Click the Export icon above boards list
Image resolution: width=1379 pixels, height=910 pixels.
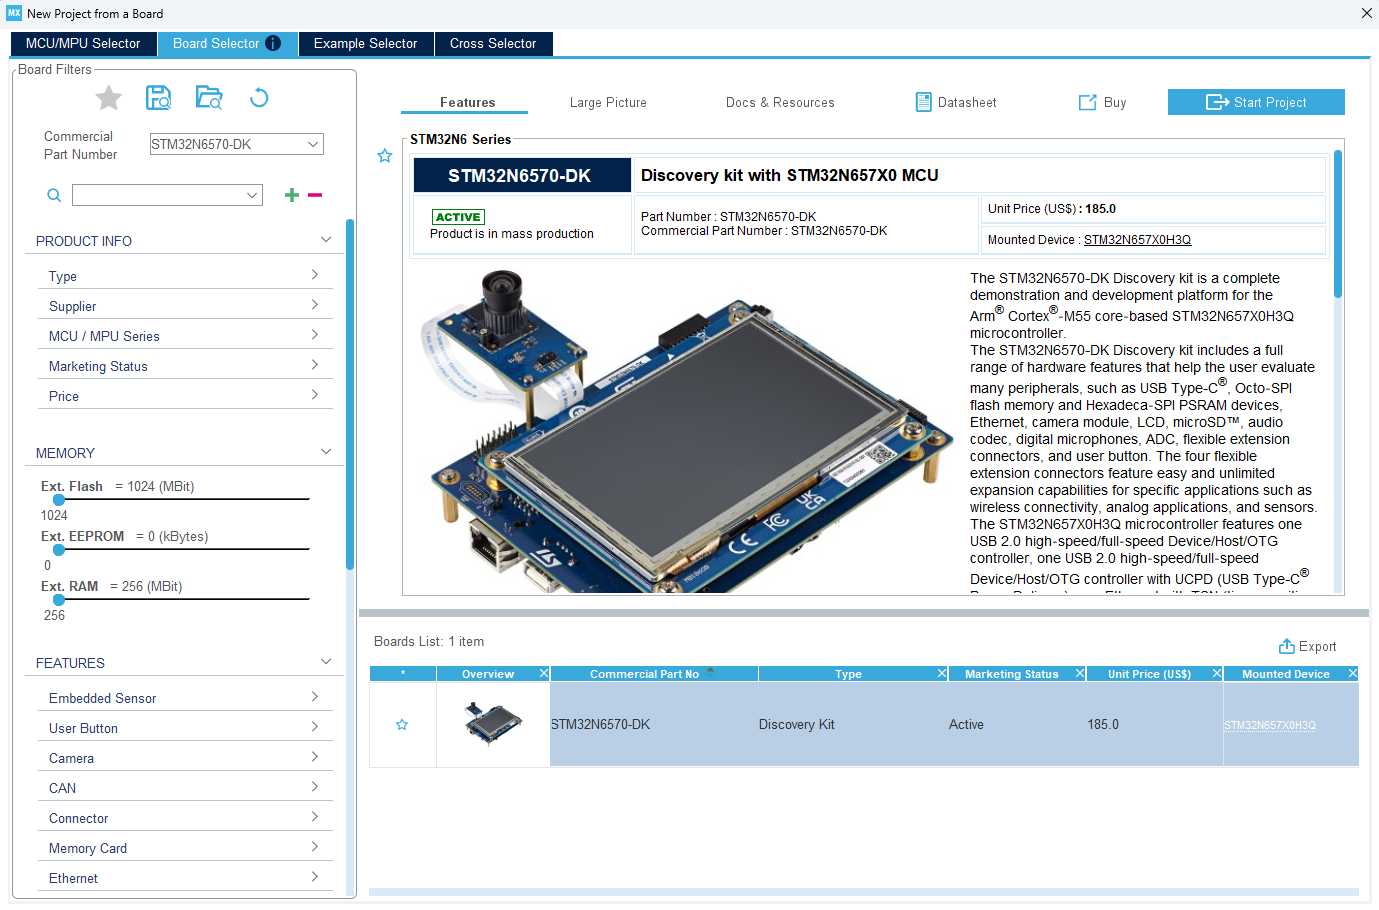point(1287,646)
